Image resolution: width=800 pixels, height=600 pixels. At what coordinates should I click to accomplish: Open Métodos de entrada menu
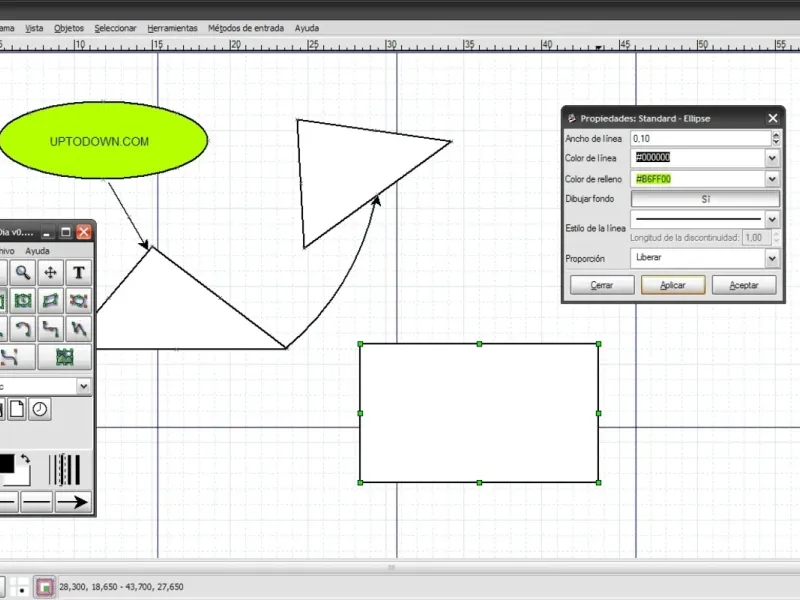(x=246, y=28)
